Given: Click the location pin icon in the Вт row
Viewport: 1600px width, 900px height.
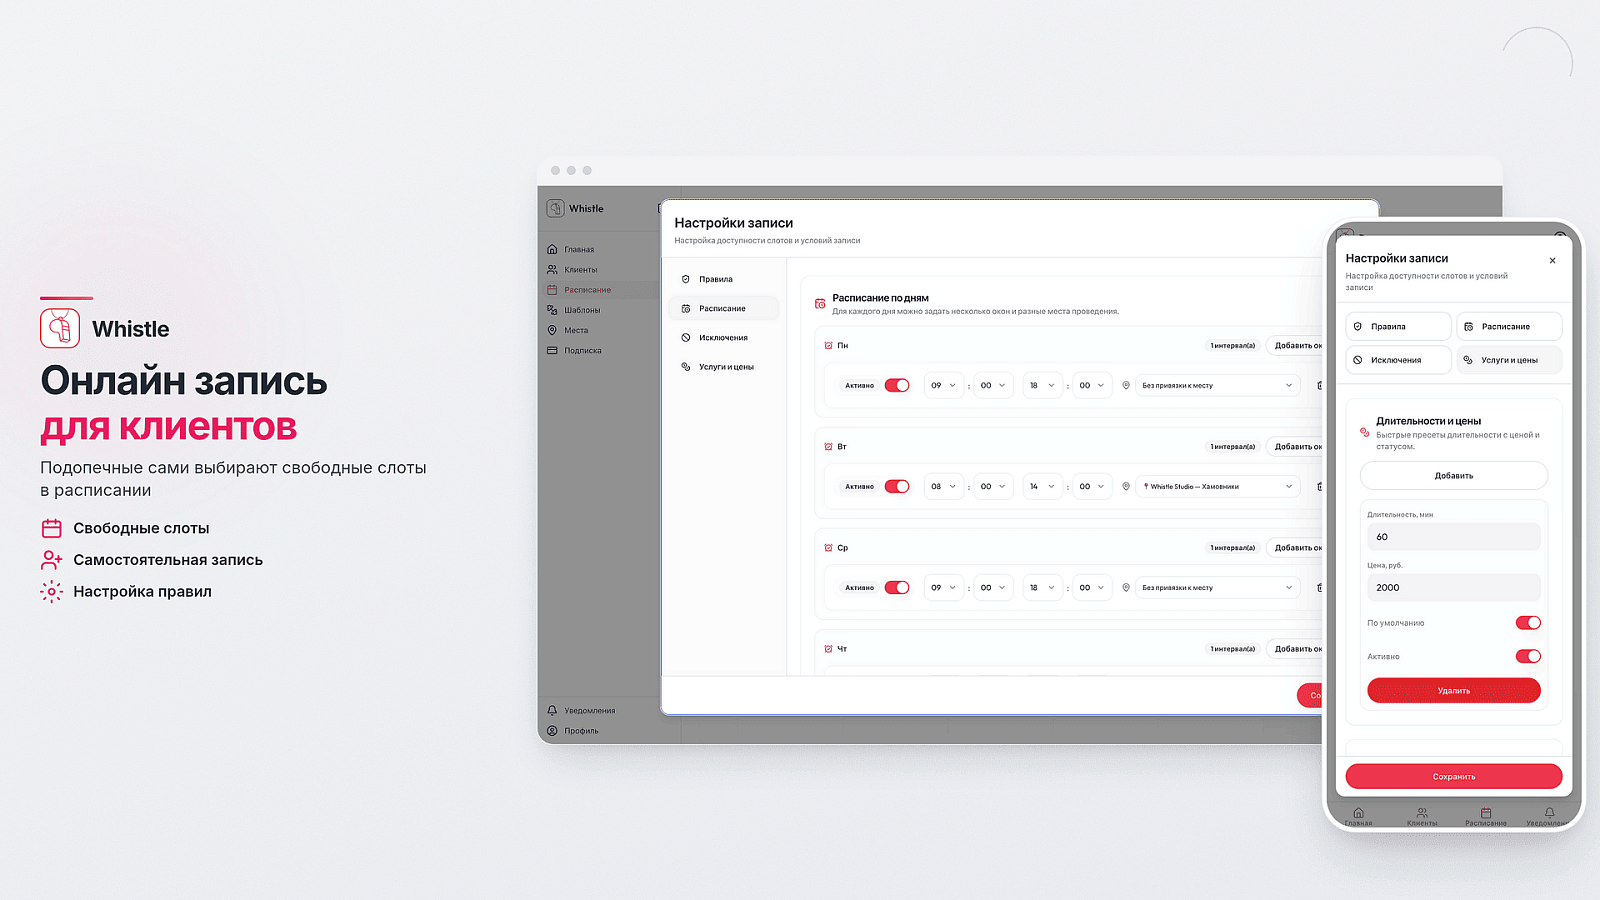Looking at the screenshot, I should point(1126,486).
